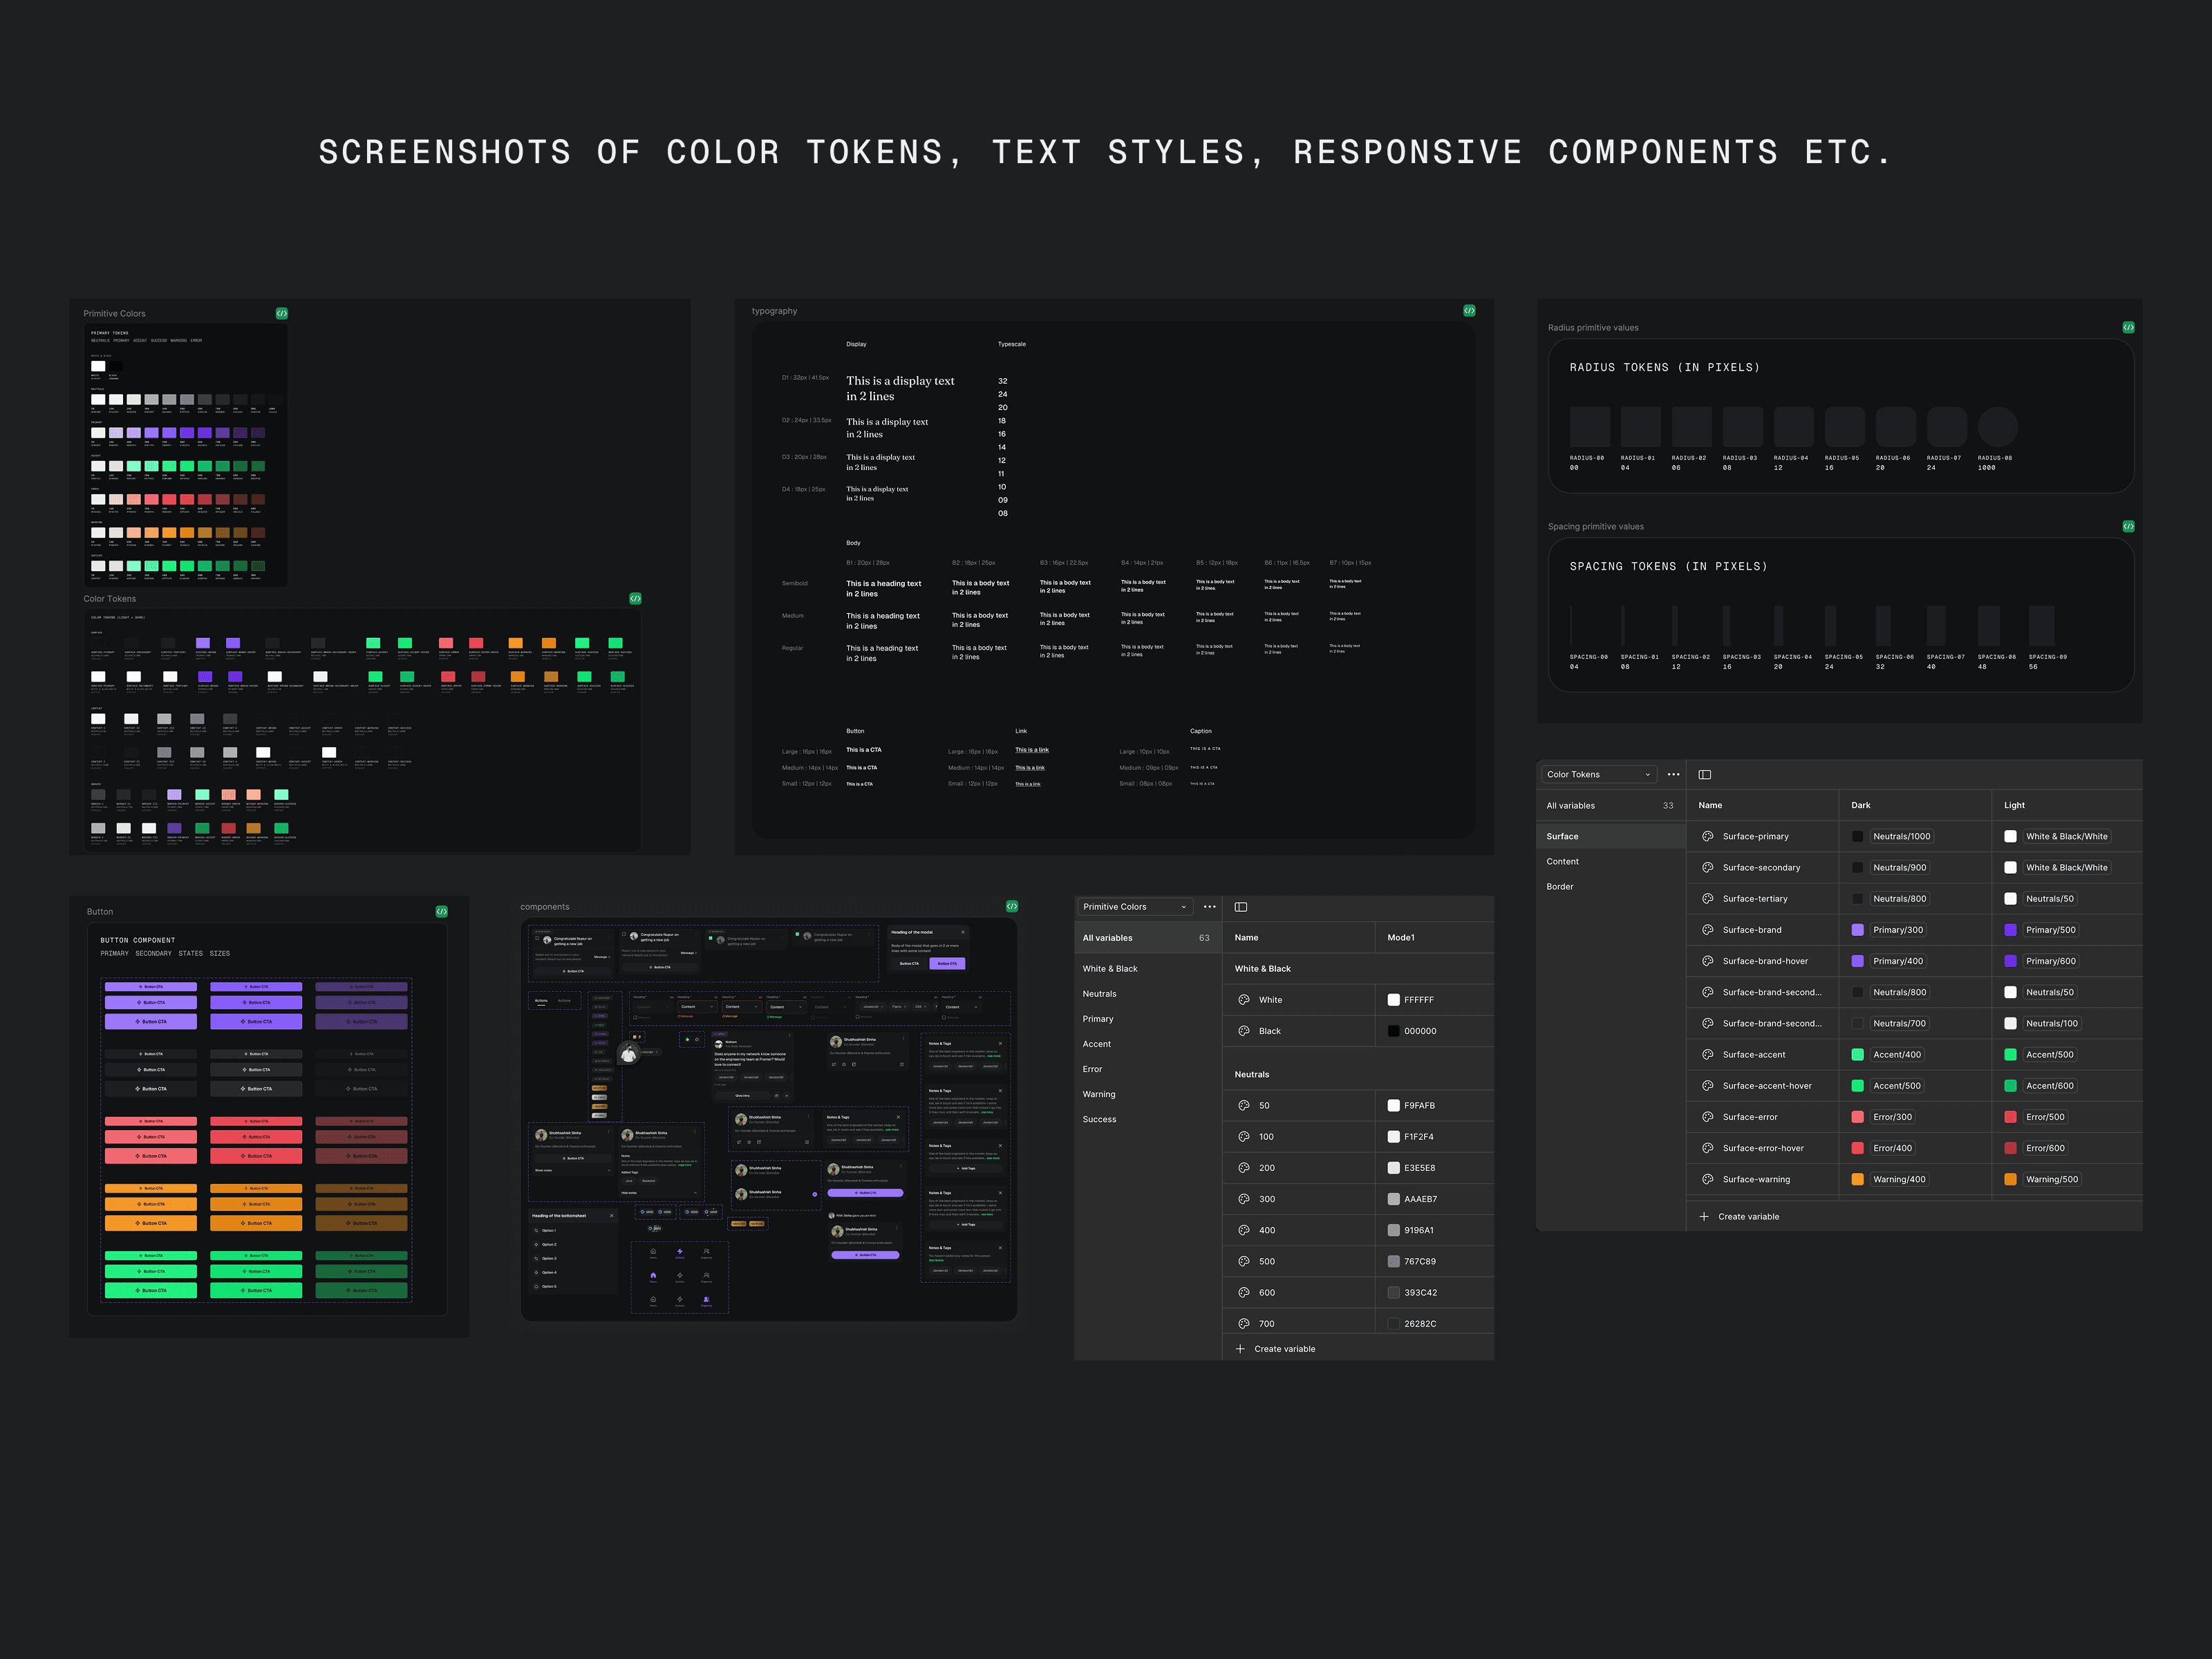Screen dimensions: 2212x1659
Task: Click Primary/300 swatch for Surface-brand dark
Action: pos(1858,930)
